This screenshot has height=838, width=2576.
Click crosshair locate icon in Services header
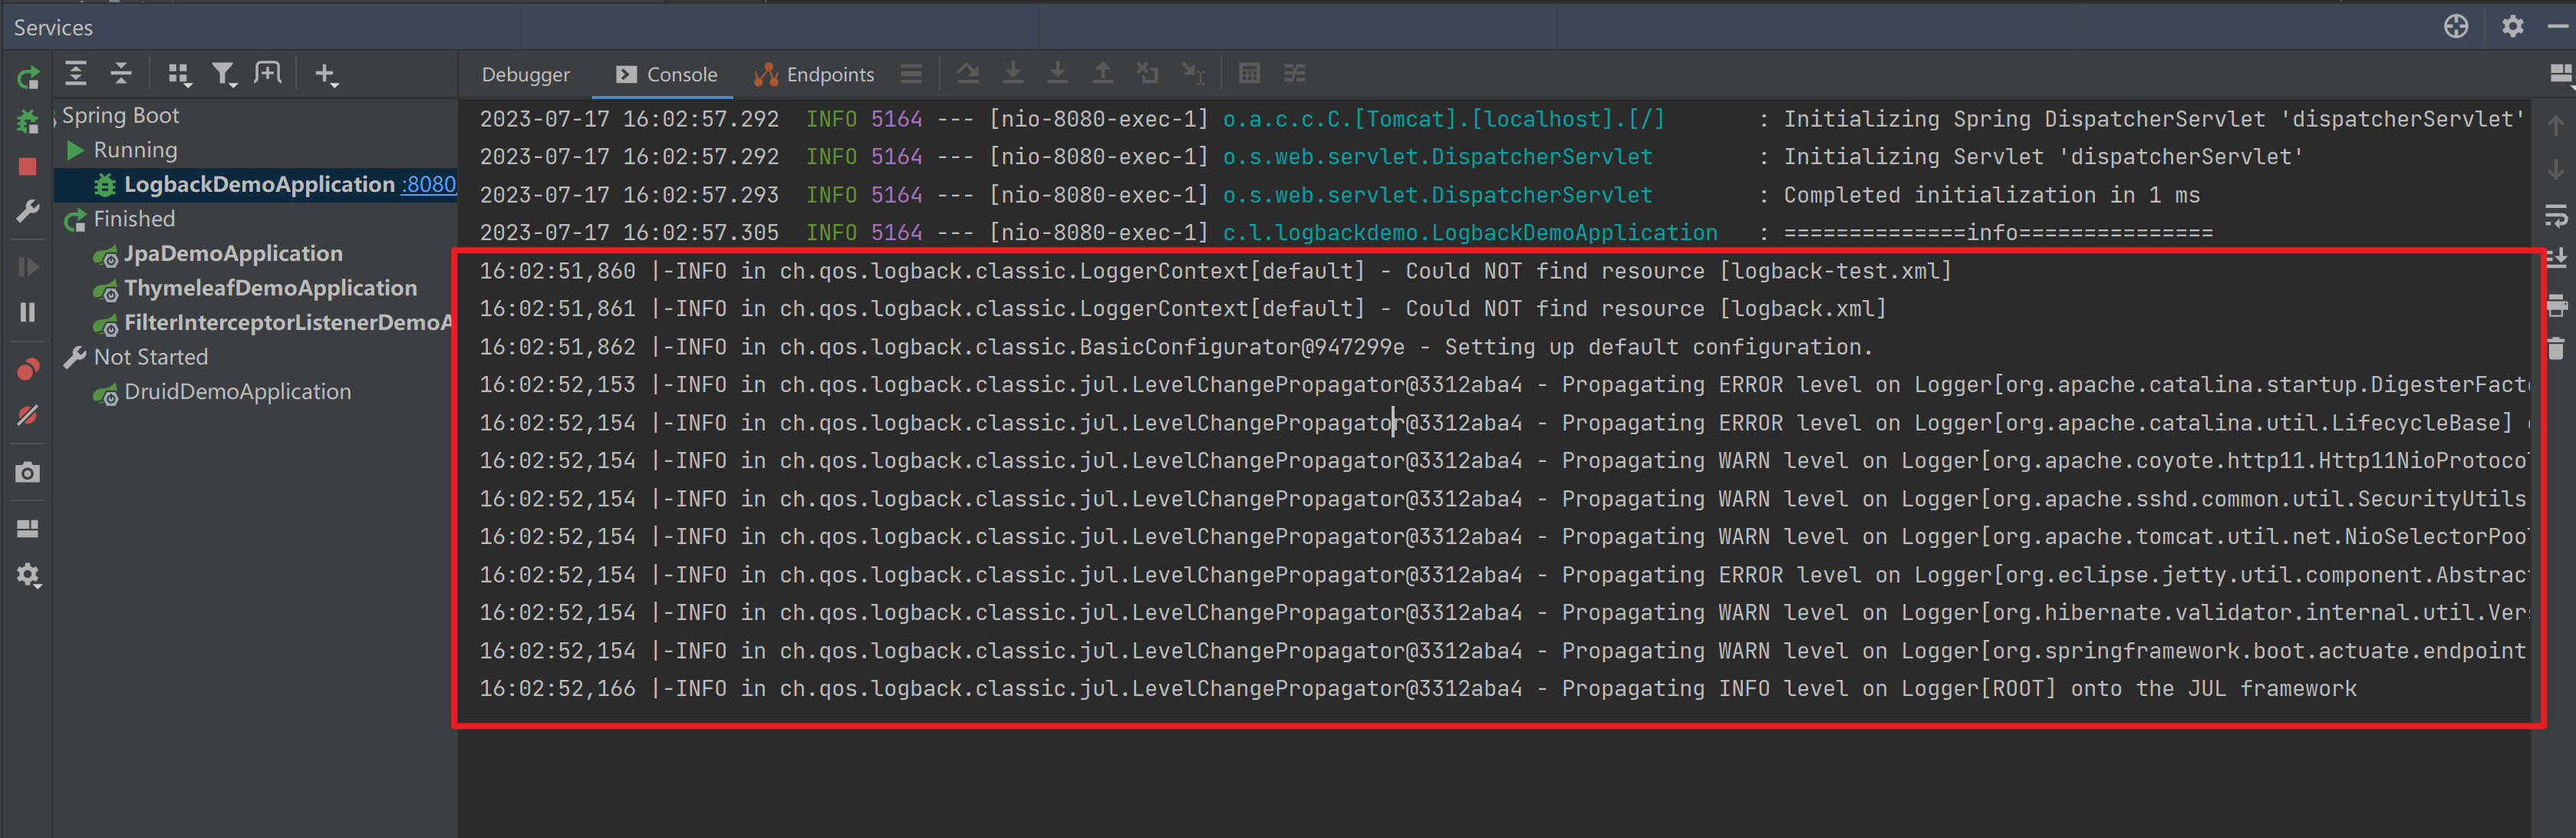[x=2456, y=26]
